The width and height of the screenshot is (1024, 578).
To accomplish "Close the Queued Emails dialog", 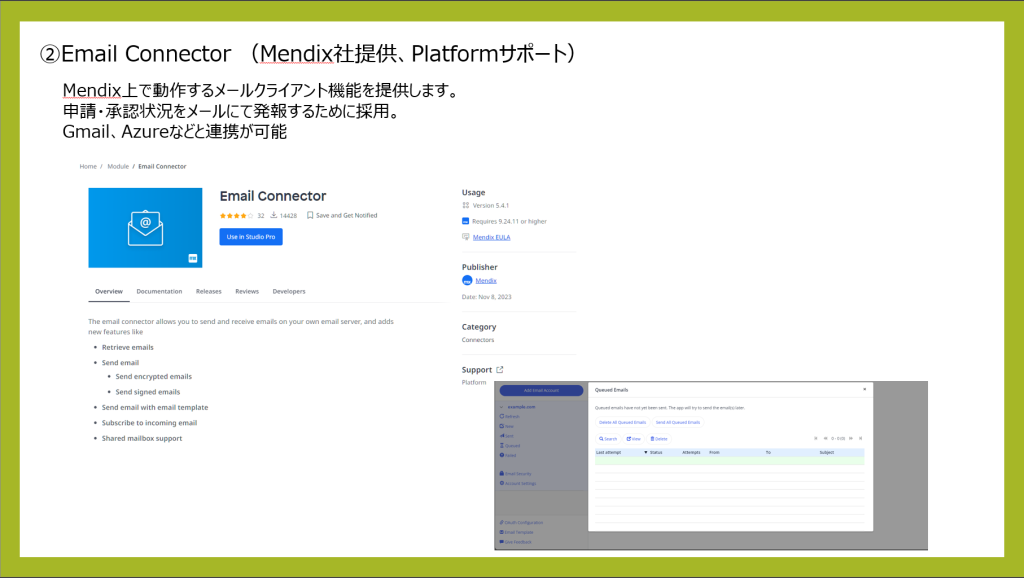I will (864, 388).
